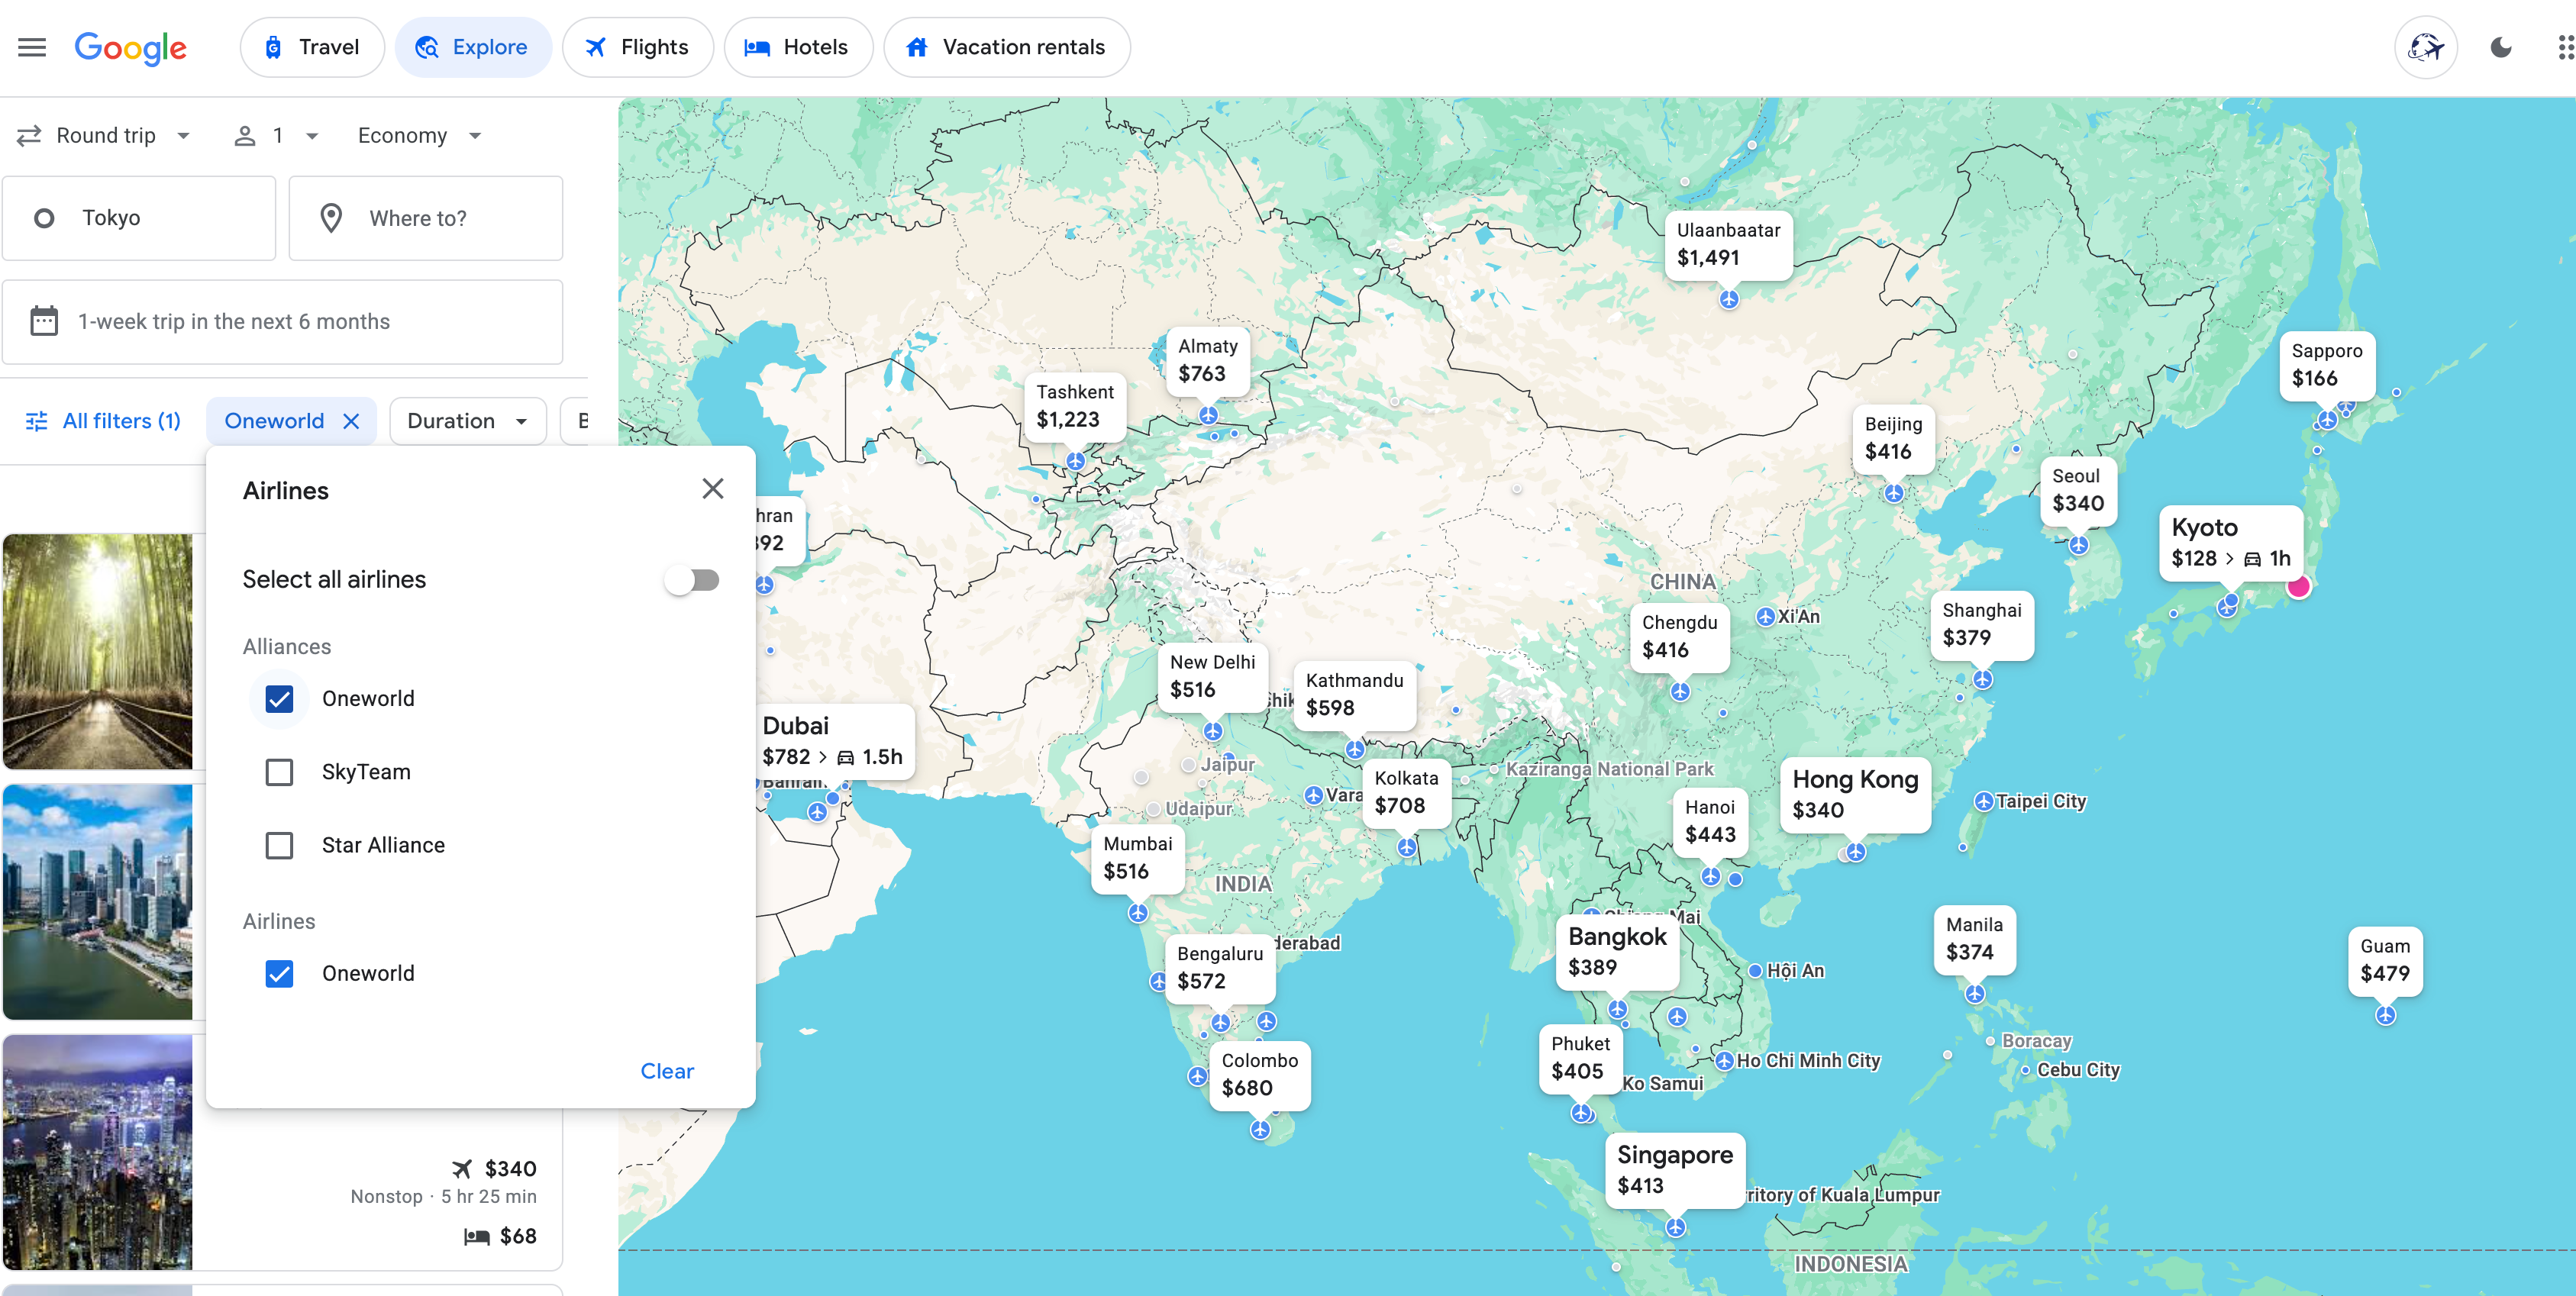
Task: Select the Kyoto $128 destination label
Action: [x=2230, y=543]
